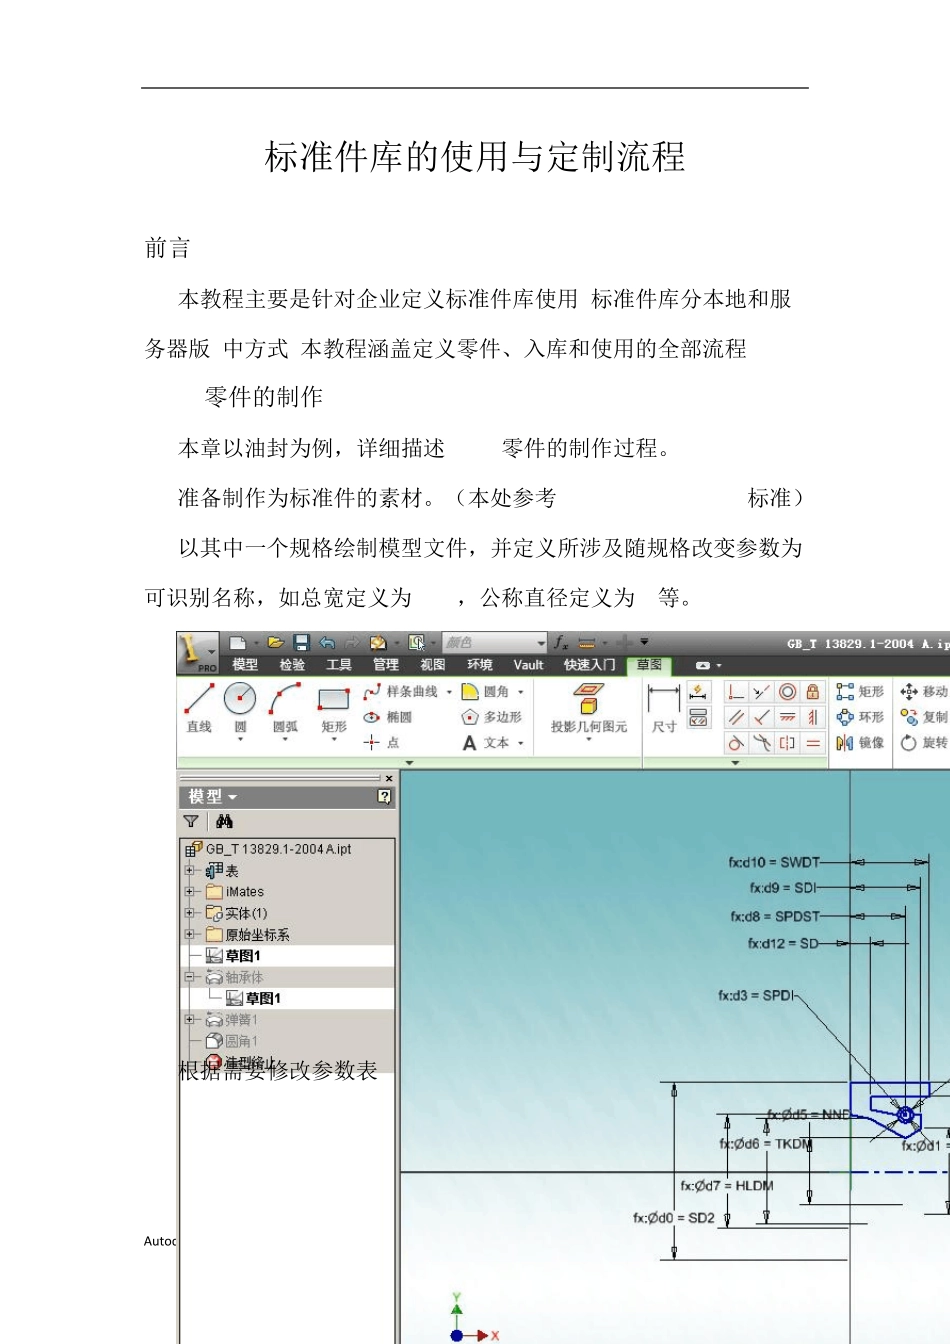This screenshot has height=1344, width=950.
Task: Switch to the 工具 ribbon tab
Action: click(339, 665)
